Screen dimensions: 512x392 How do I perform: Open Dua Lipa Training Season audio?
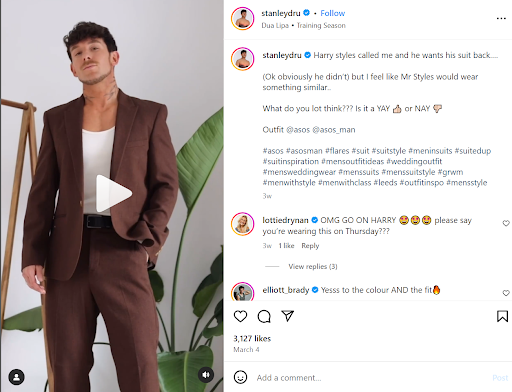tap(303, 25)
